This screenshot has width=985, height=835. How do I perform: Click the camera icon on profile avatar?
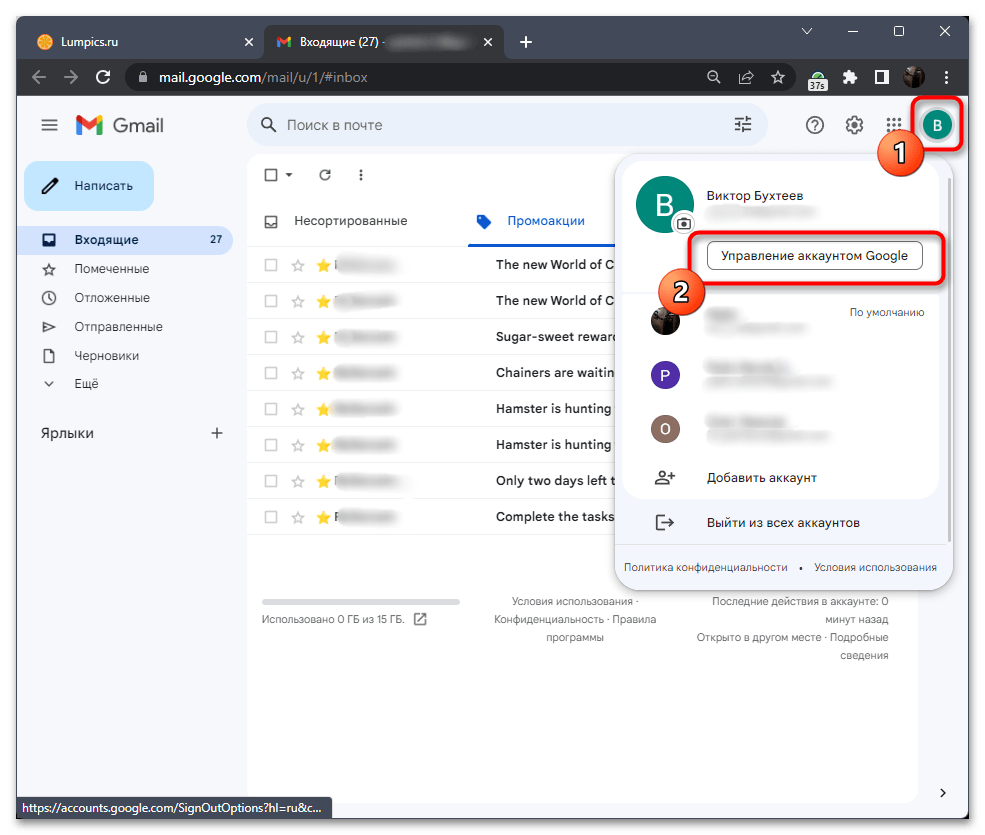(684, 223)
